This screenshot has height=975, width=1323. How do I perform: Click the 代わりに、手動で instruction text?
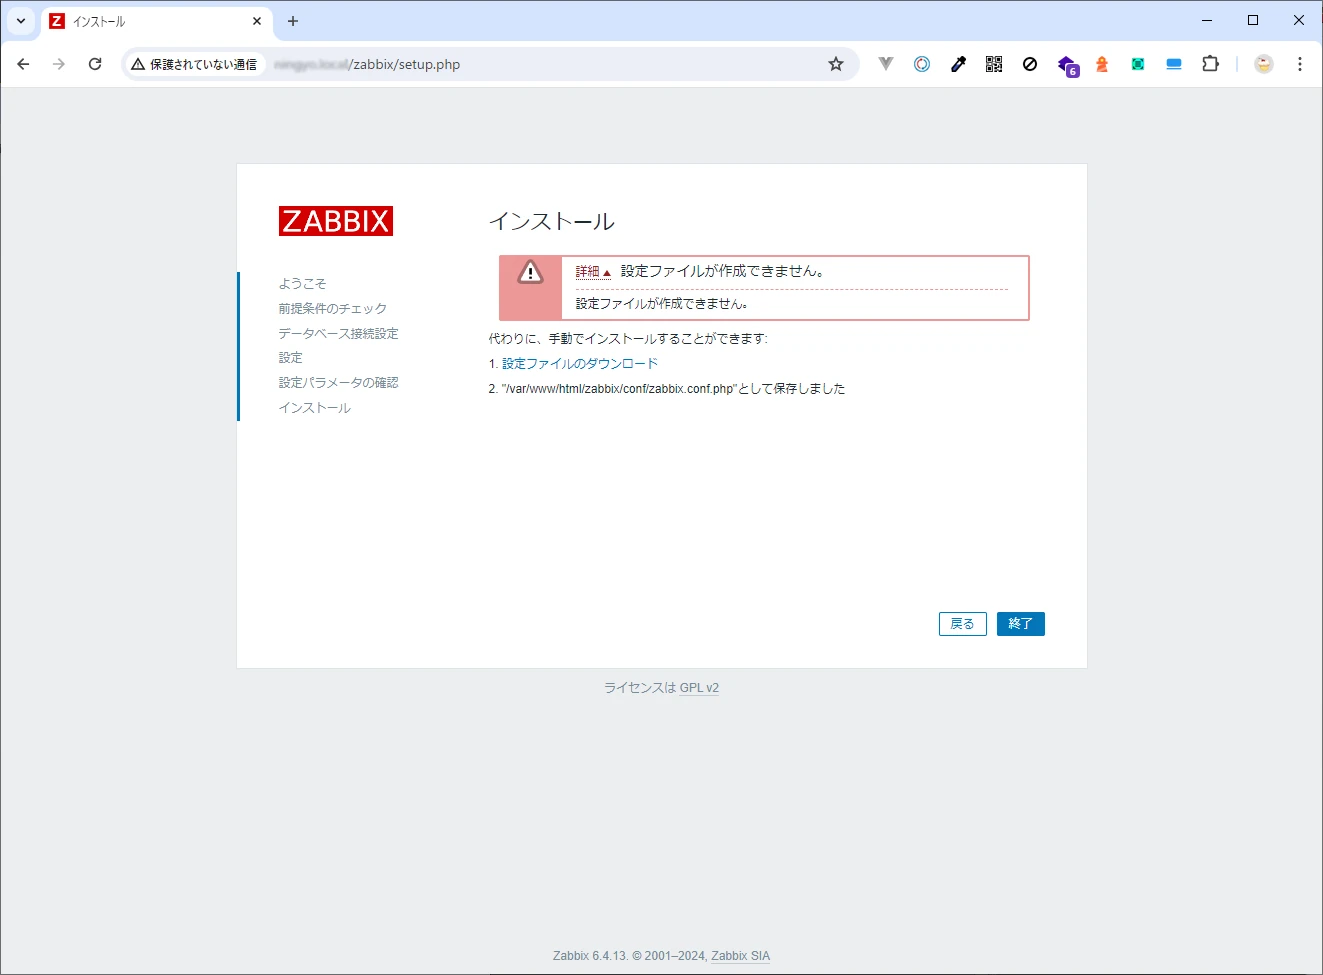point(628,339)
